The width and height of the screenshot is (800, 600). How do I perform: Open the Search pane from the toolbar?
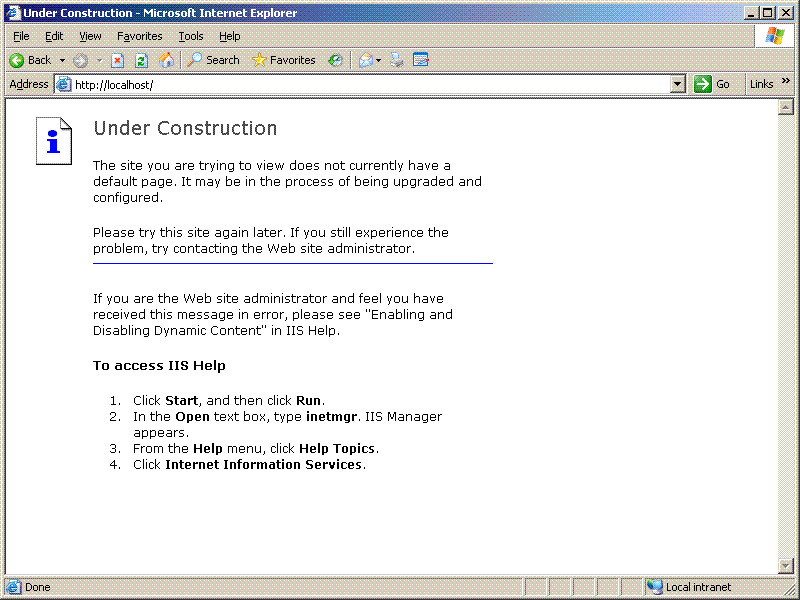click(213, 60)
